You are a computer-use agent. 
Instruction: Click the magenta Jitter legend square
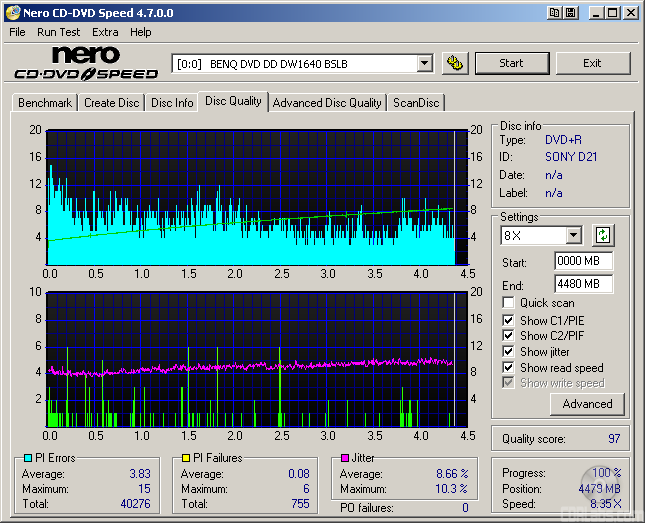(x=344, y=459)
